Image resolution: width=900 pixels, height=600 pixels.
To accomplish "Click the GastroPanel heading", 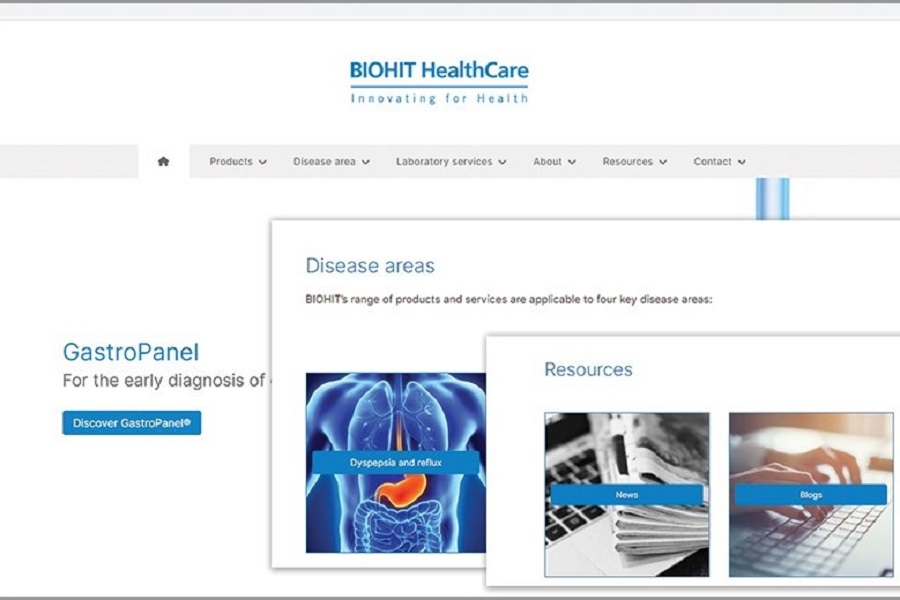I will (131, 352).
